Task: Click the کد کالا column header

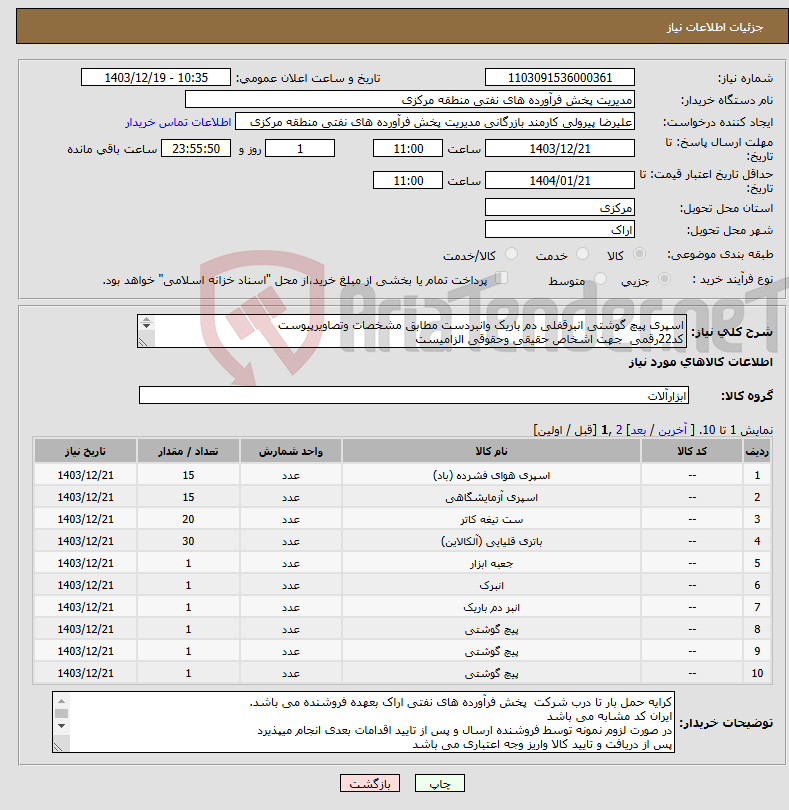Action: 692,451
